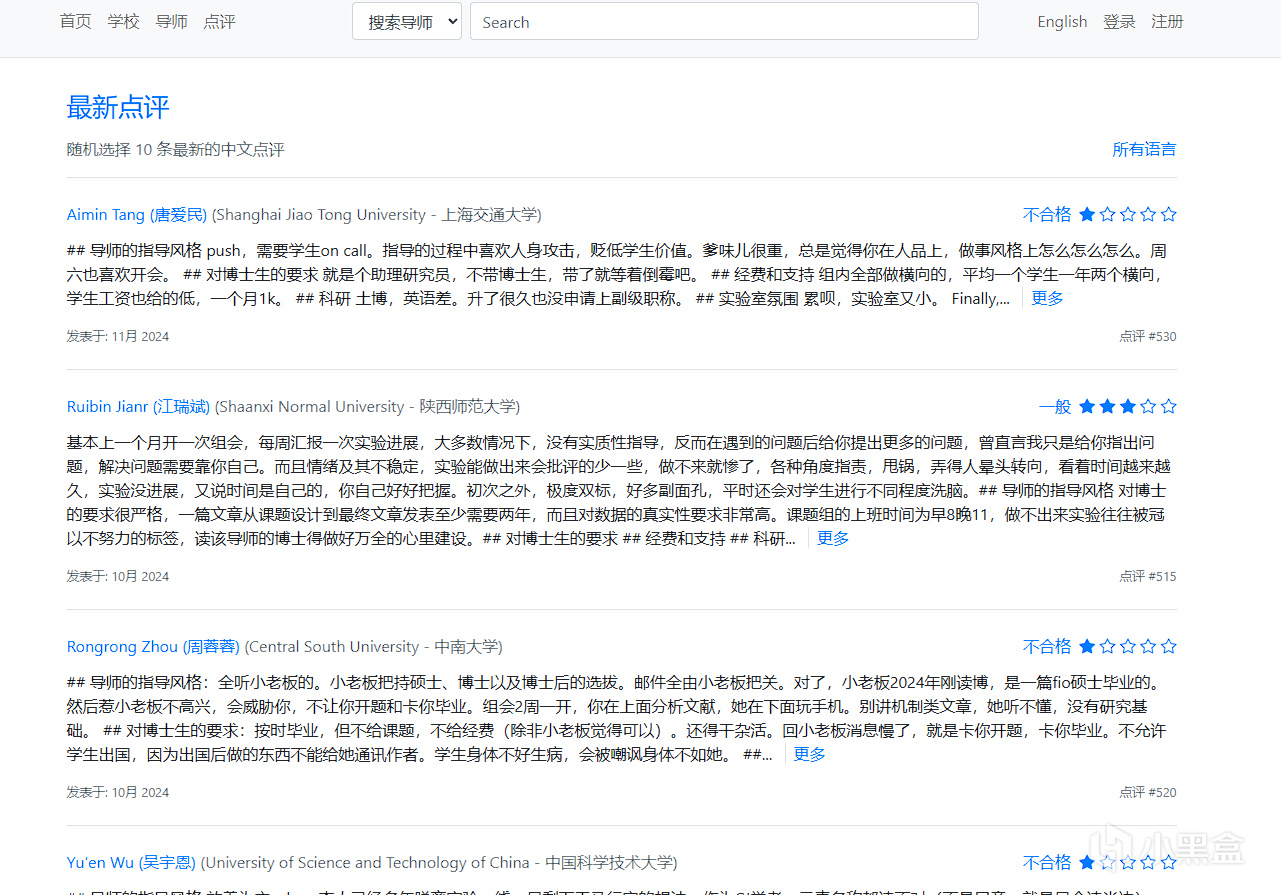Go to the 首页 home page
The height and width of the screenshot is (895, 1281).
(76, 22)
